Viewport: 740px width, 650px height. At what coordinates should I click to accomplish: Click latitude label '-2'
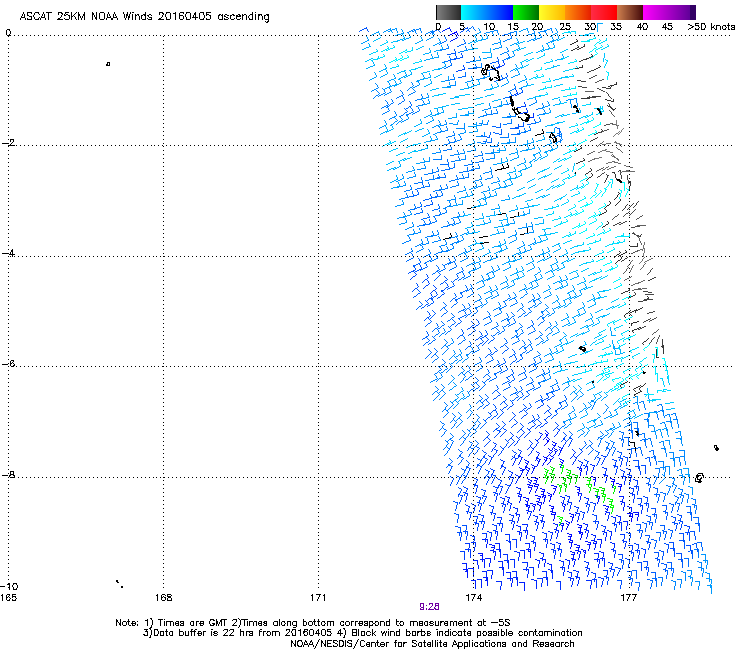(8, 143)
